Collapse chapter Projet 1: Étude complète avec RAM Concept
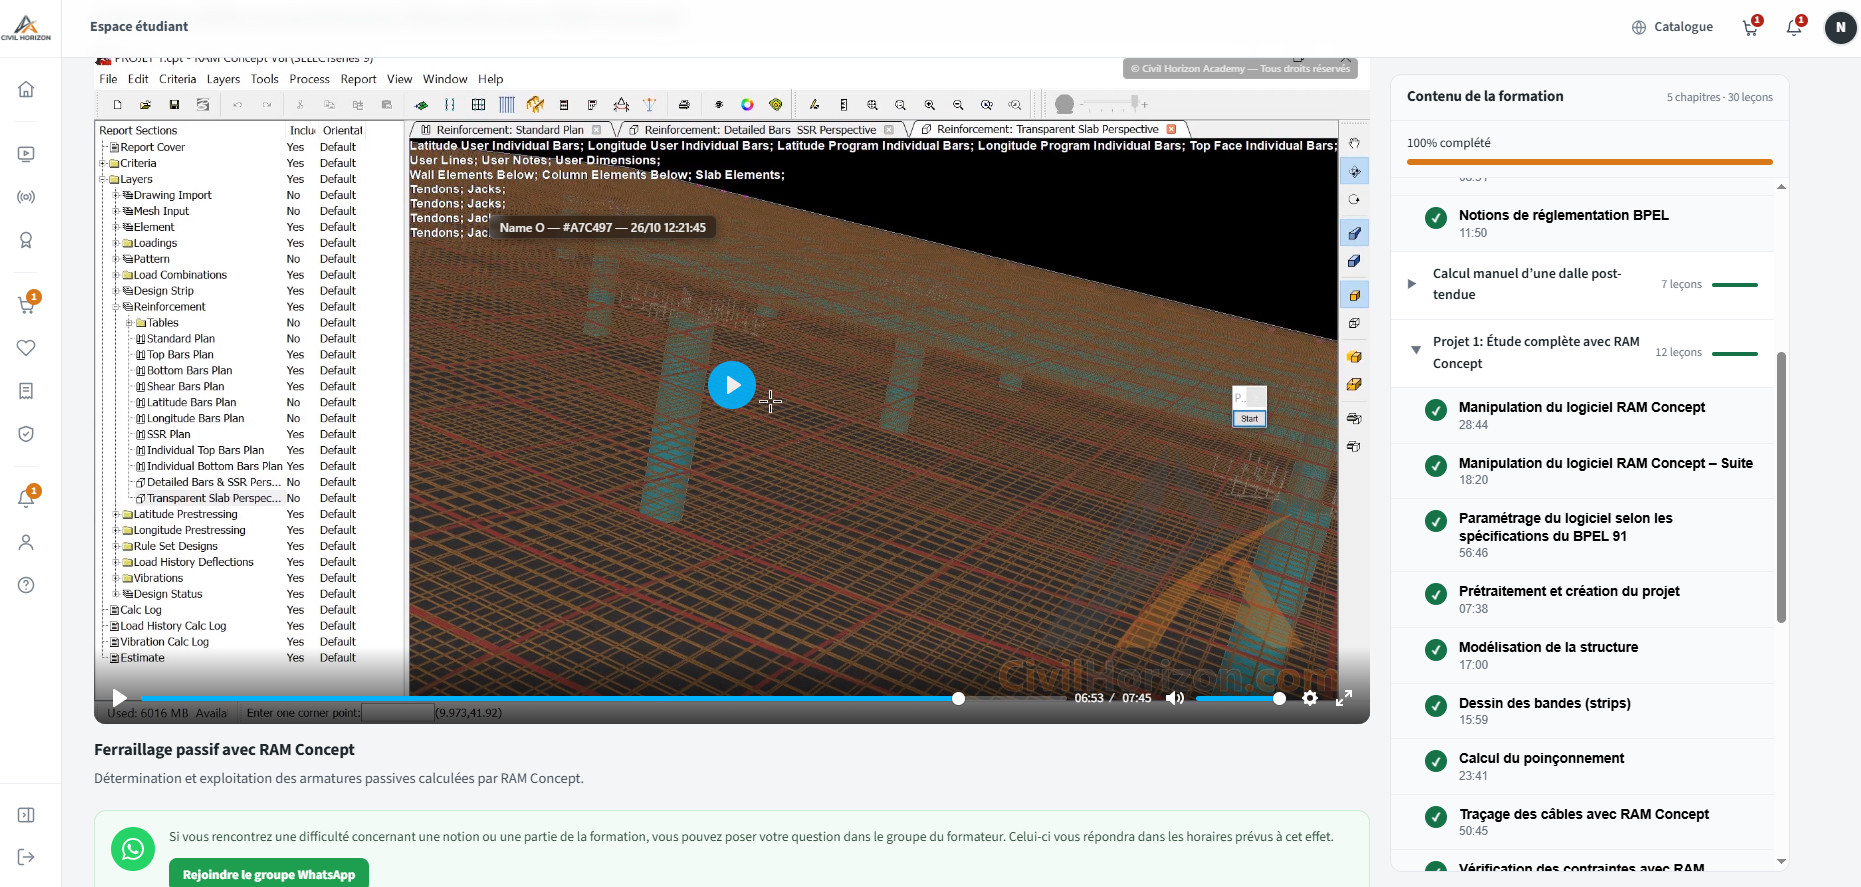 [1582, 352]
